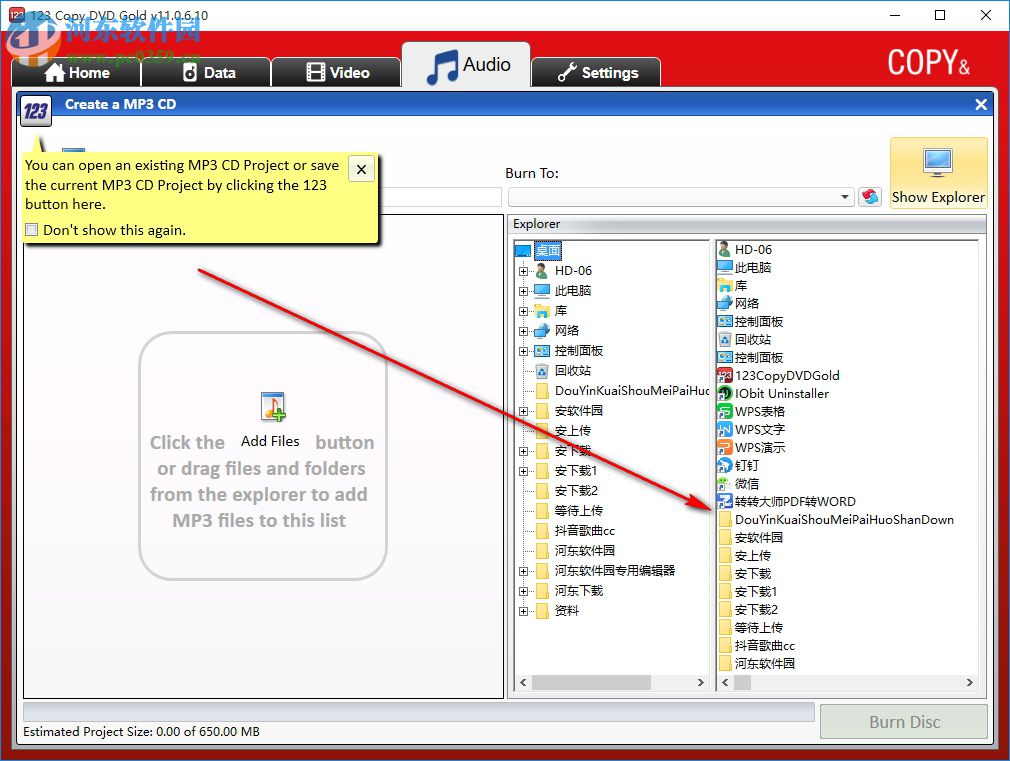Switch to the Audio tab
1010x761 pixels.
466,65
